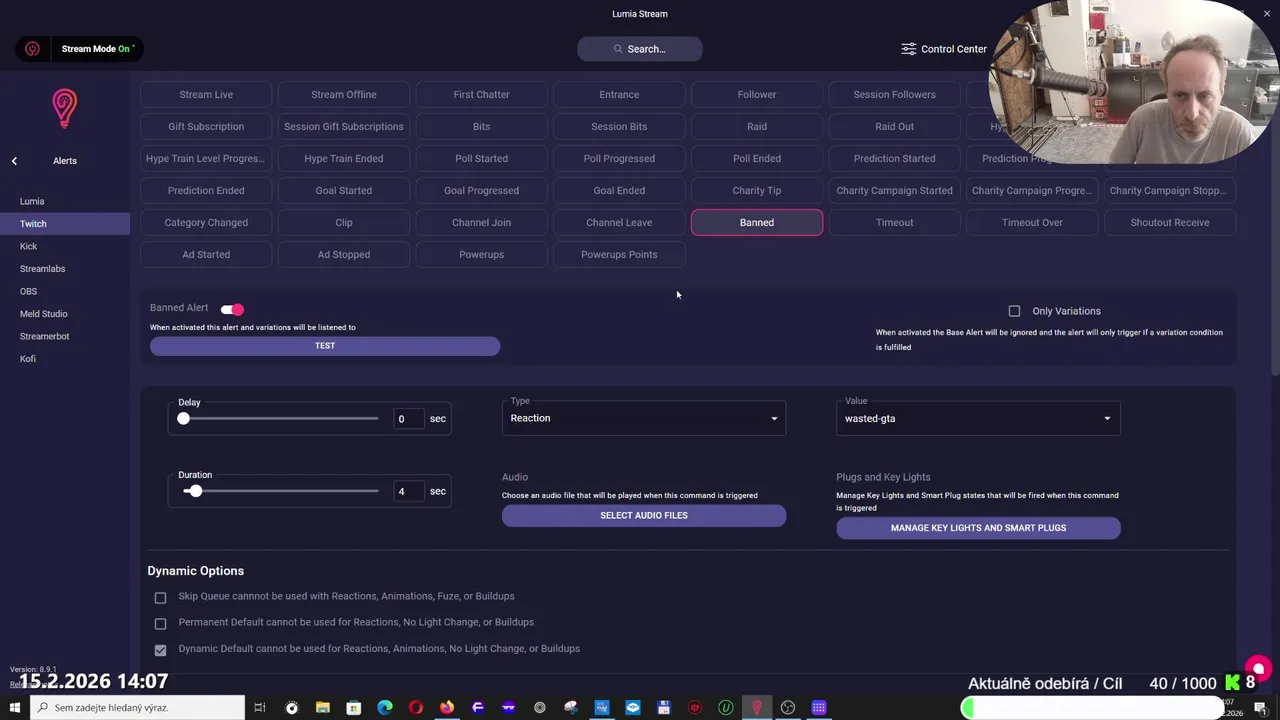Select the Charity Tip alert
Viewport: 1280px width, 720px height.
[757, 191]
